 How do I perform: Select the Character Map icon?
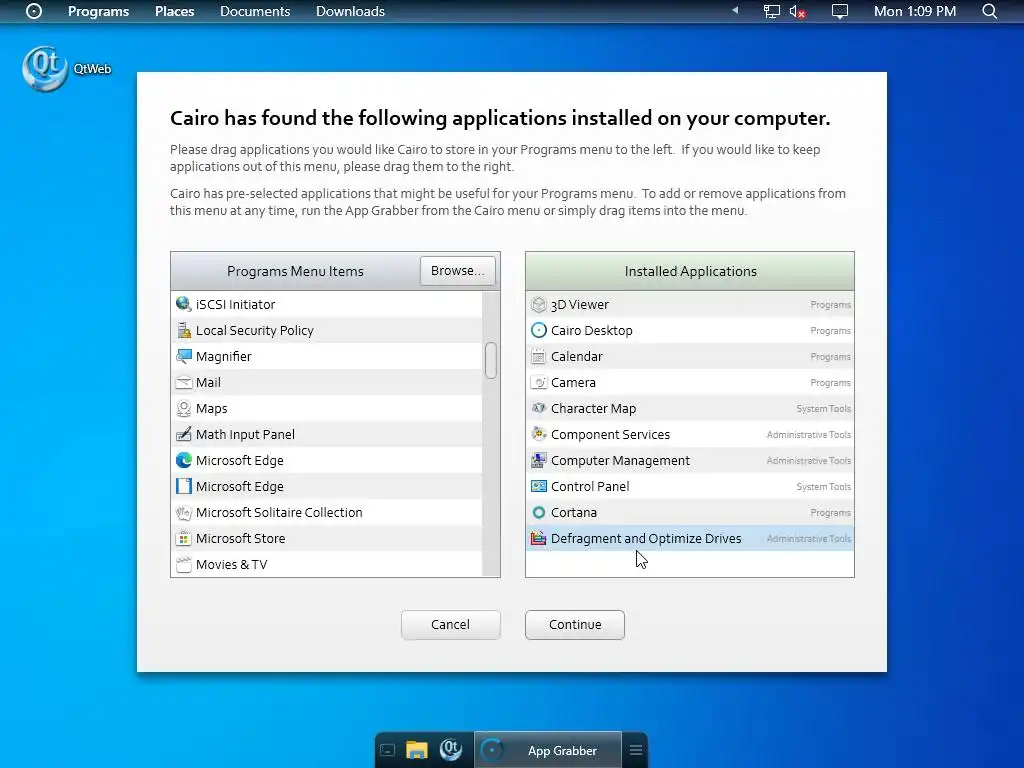click(x=538, y=408)
